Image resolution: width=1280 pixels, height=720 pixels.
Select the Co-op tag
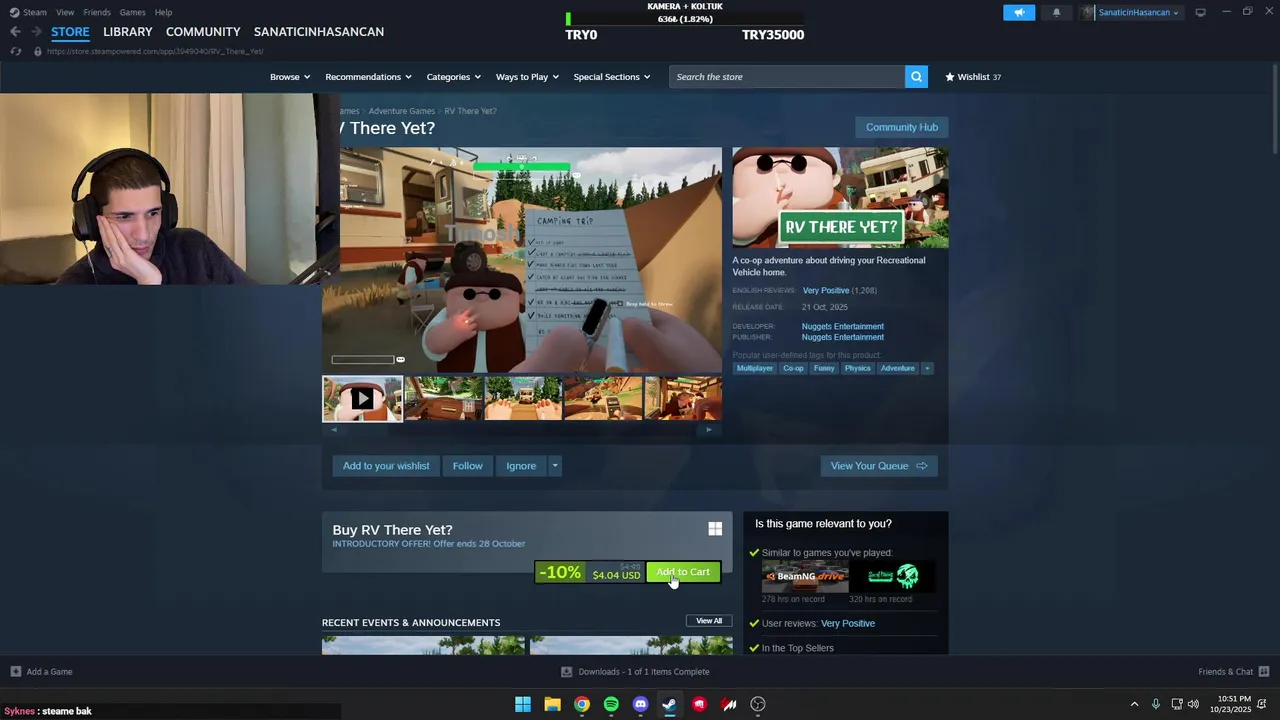(x=793, y=368)
